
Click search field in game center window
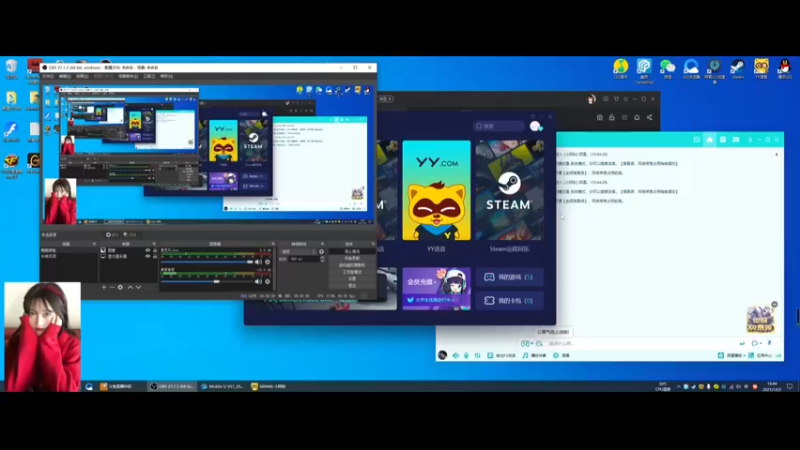click(x=498, y=126)
